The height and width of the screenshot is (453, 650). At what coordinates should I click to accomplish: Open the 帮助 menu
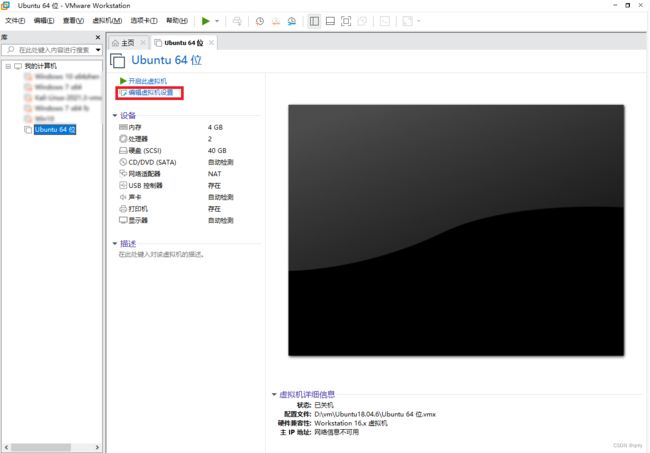tap(177, 21)
